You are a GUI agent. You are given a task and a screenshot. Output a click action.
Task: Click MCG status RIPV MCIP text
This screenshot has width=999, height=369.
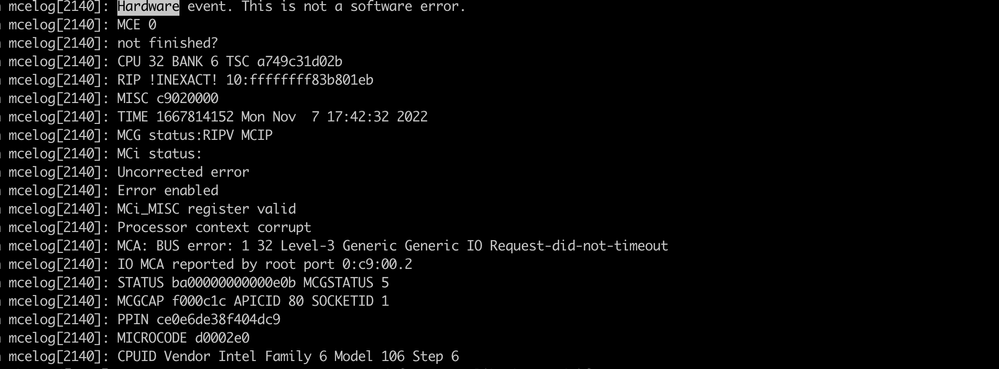pyautogui.click(x=195, y=135)
